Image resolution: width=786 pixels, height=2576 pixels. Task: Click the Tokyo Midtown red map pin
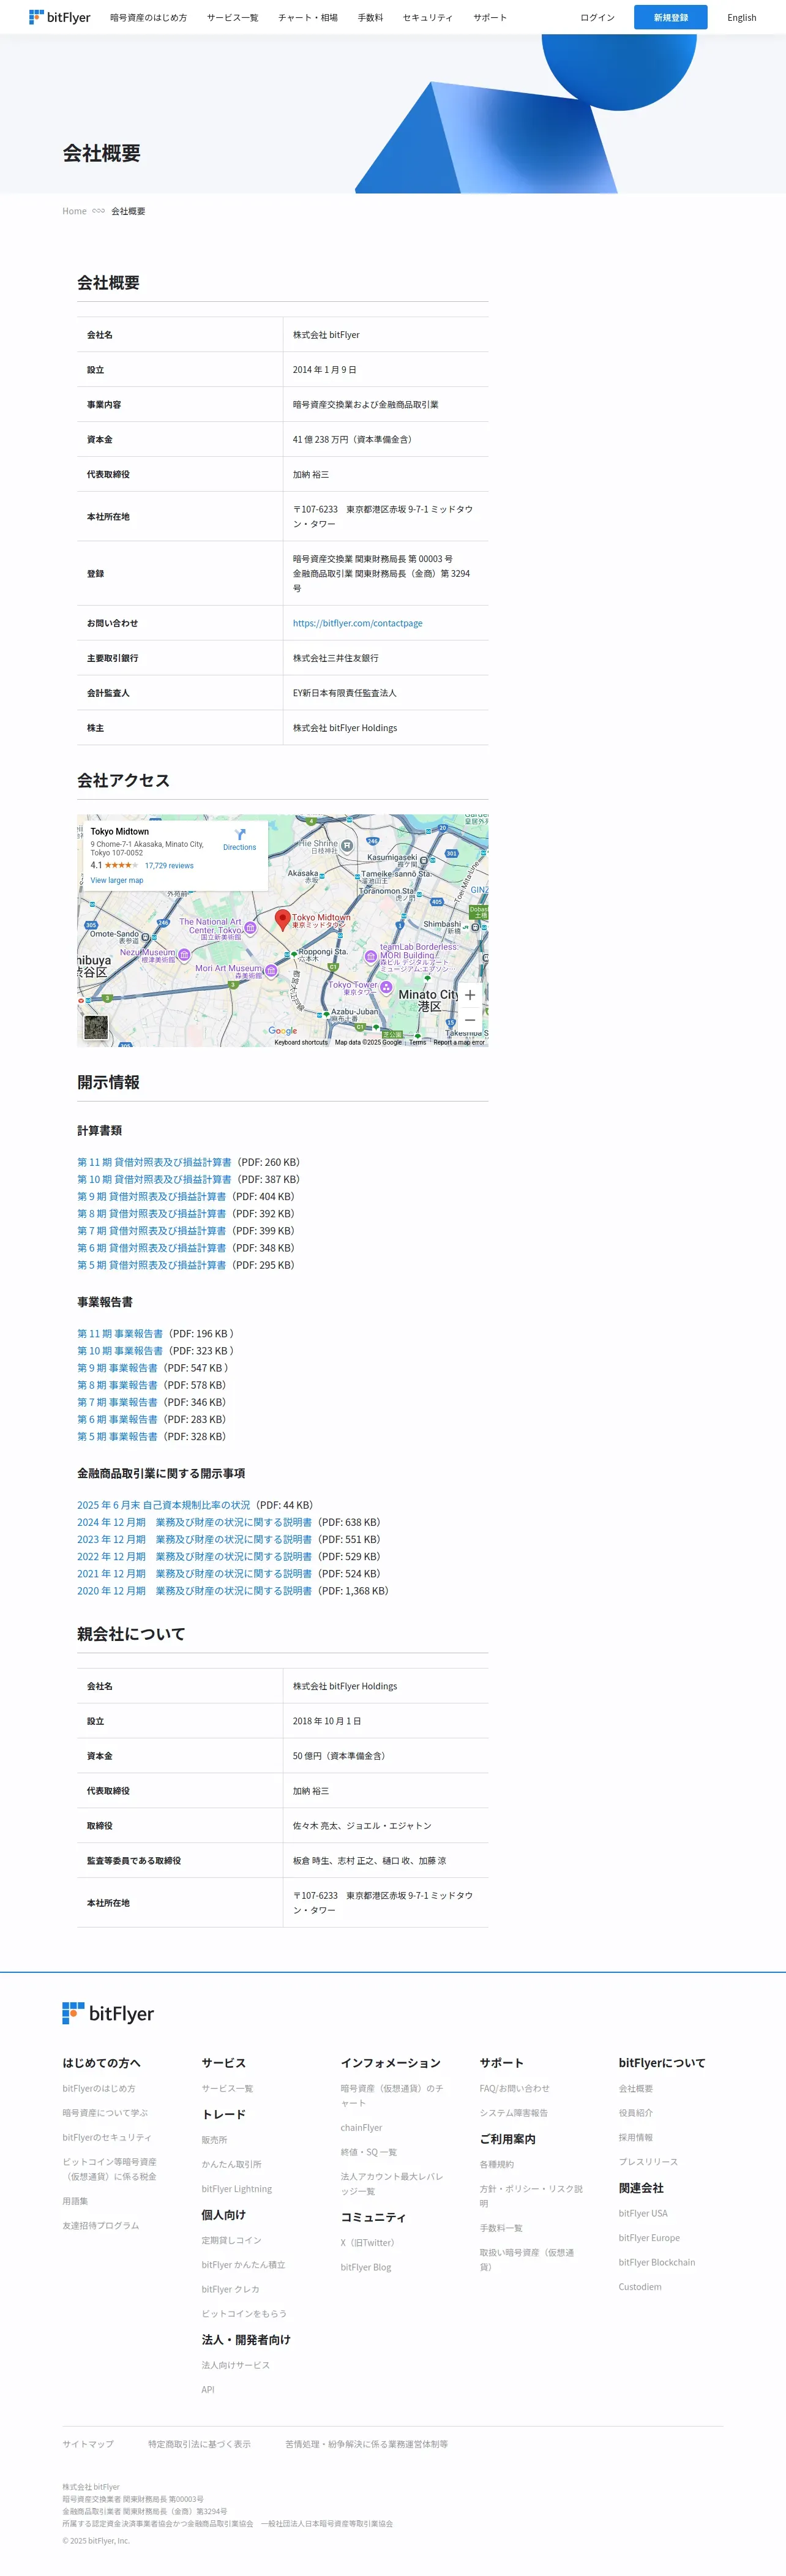[x=283, y=920]
